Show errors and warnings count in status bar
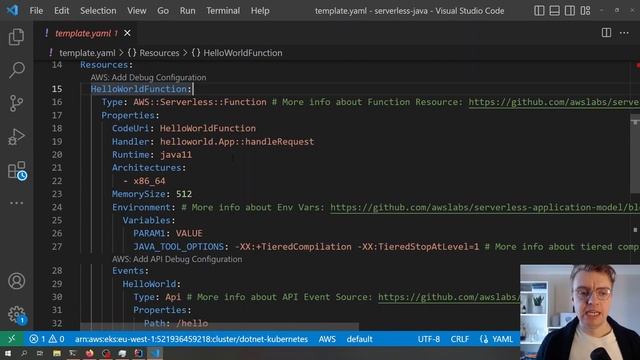The height and width of the screenshot is (360, 640). pyautogui.click(x=47, y=339)
